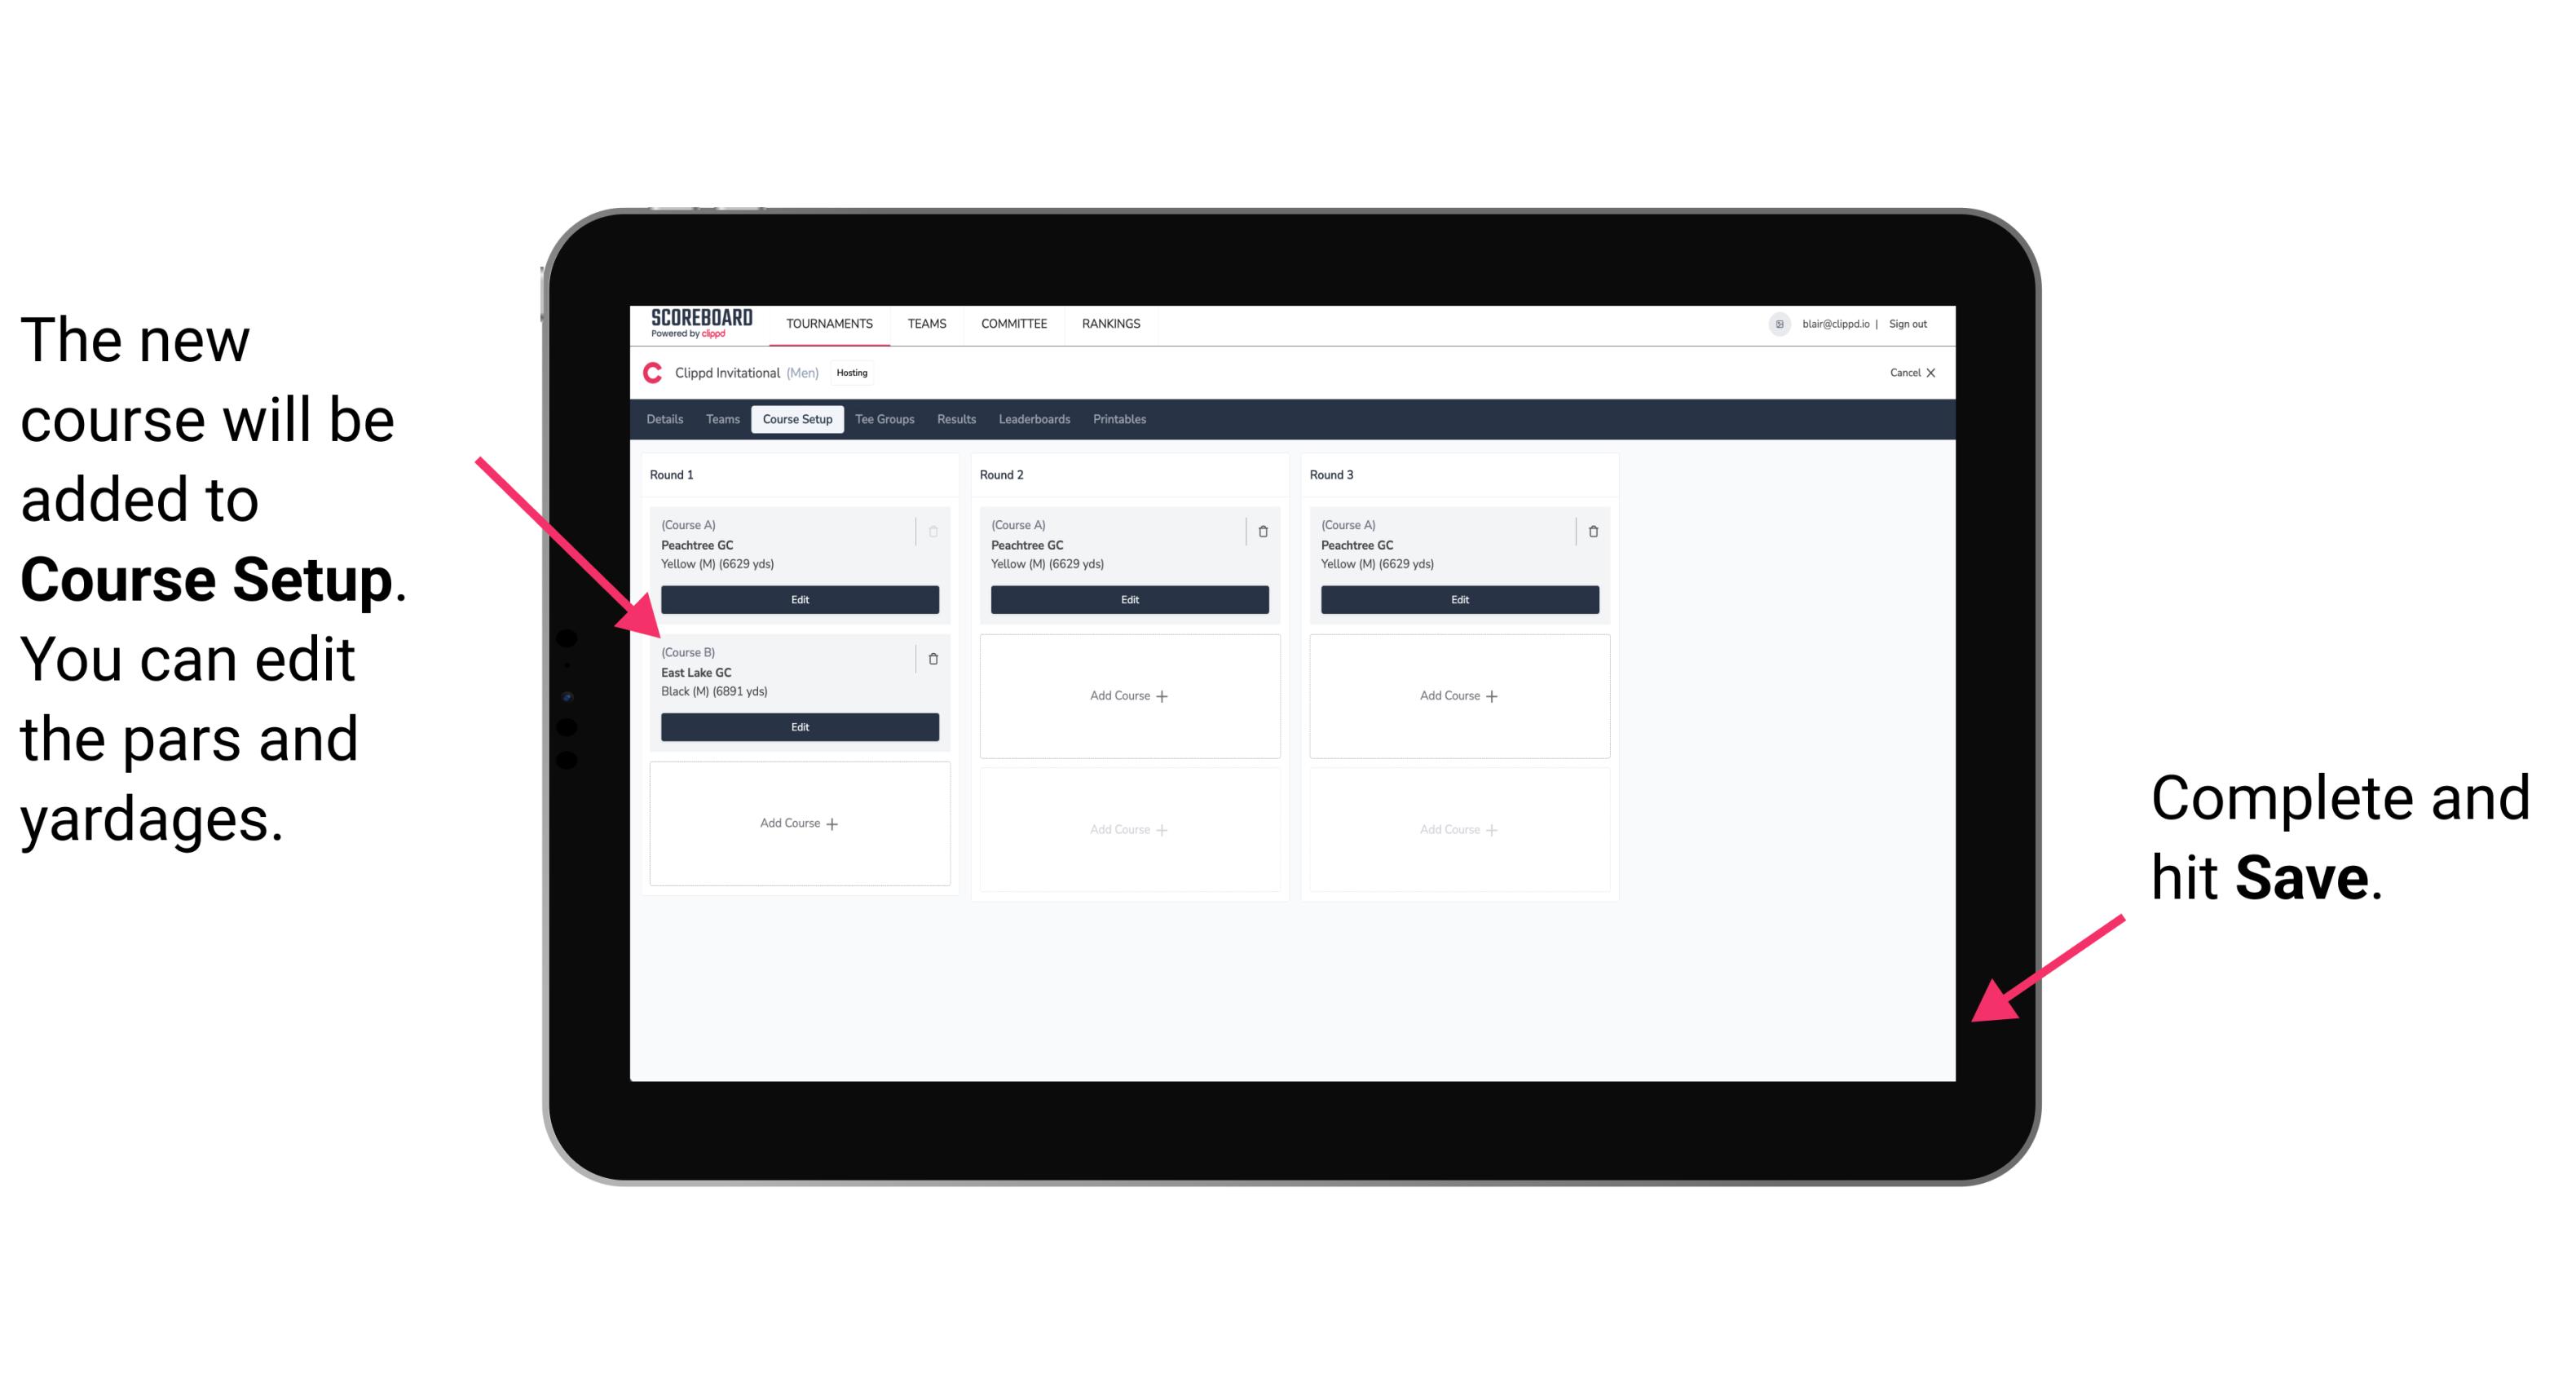The width and height of the screenshot is (2576, 1386).
Task: Click the Details tab
Action: pos(667,420)
